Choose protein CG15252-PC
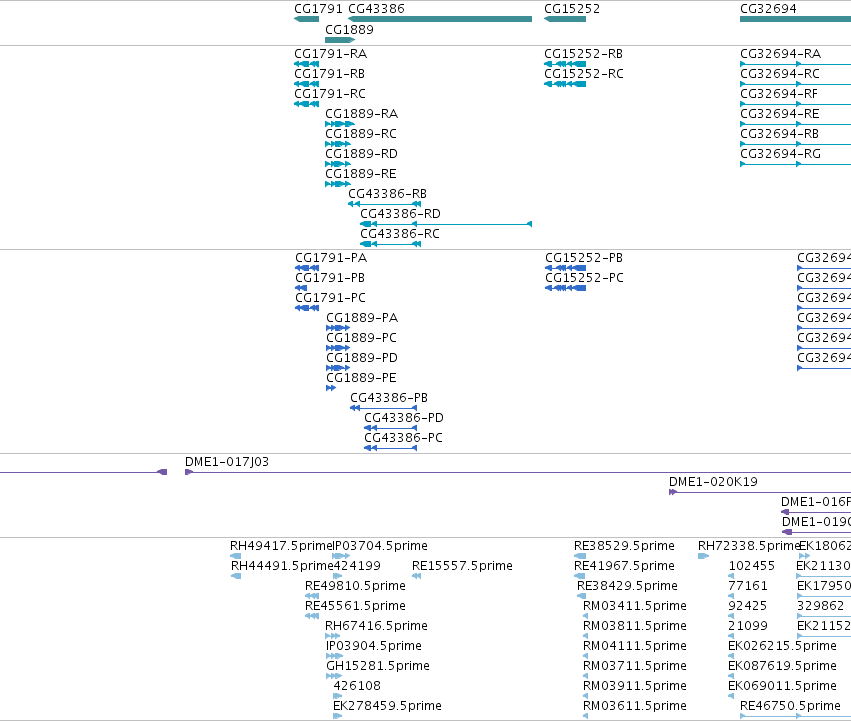The height and width of the screenshot is (721, 851). (585, 278)
